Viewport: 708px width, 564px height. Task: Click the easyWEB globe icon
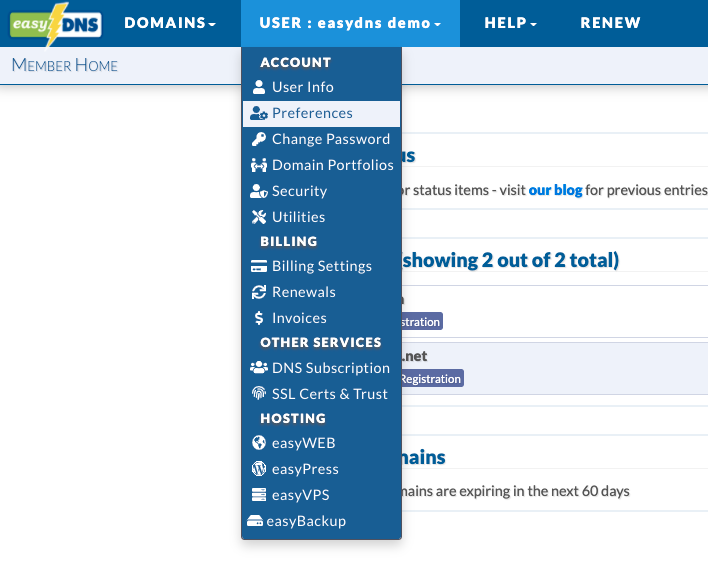point(259,443)
